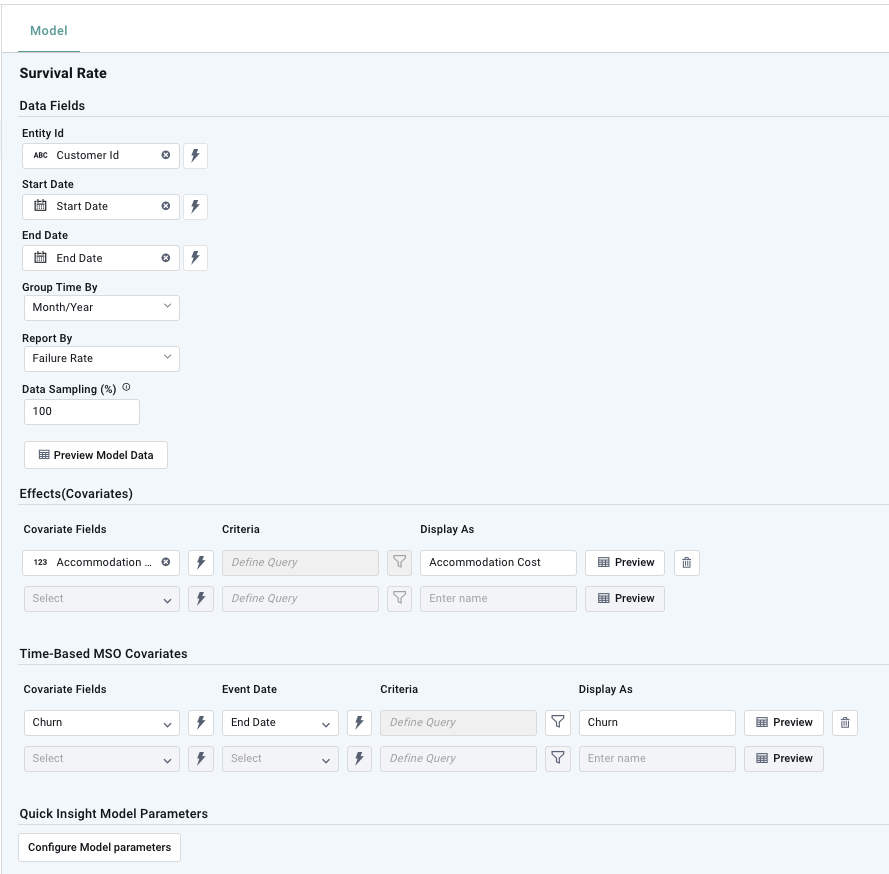Click the lightning icon beside Entity Id field
889x874 pixels.
tap(195, 155)
